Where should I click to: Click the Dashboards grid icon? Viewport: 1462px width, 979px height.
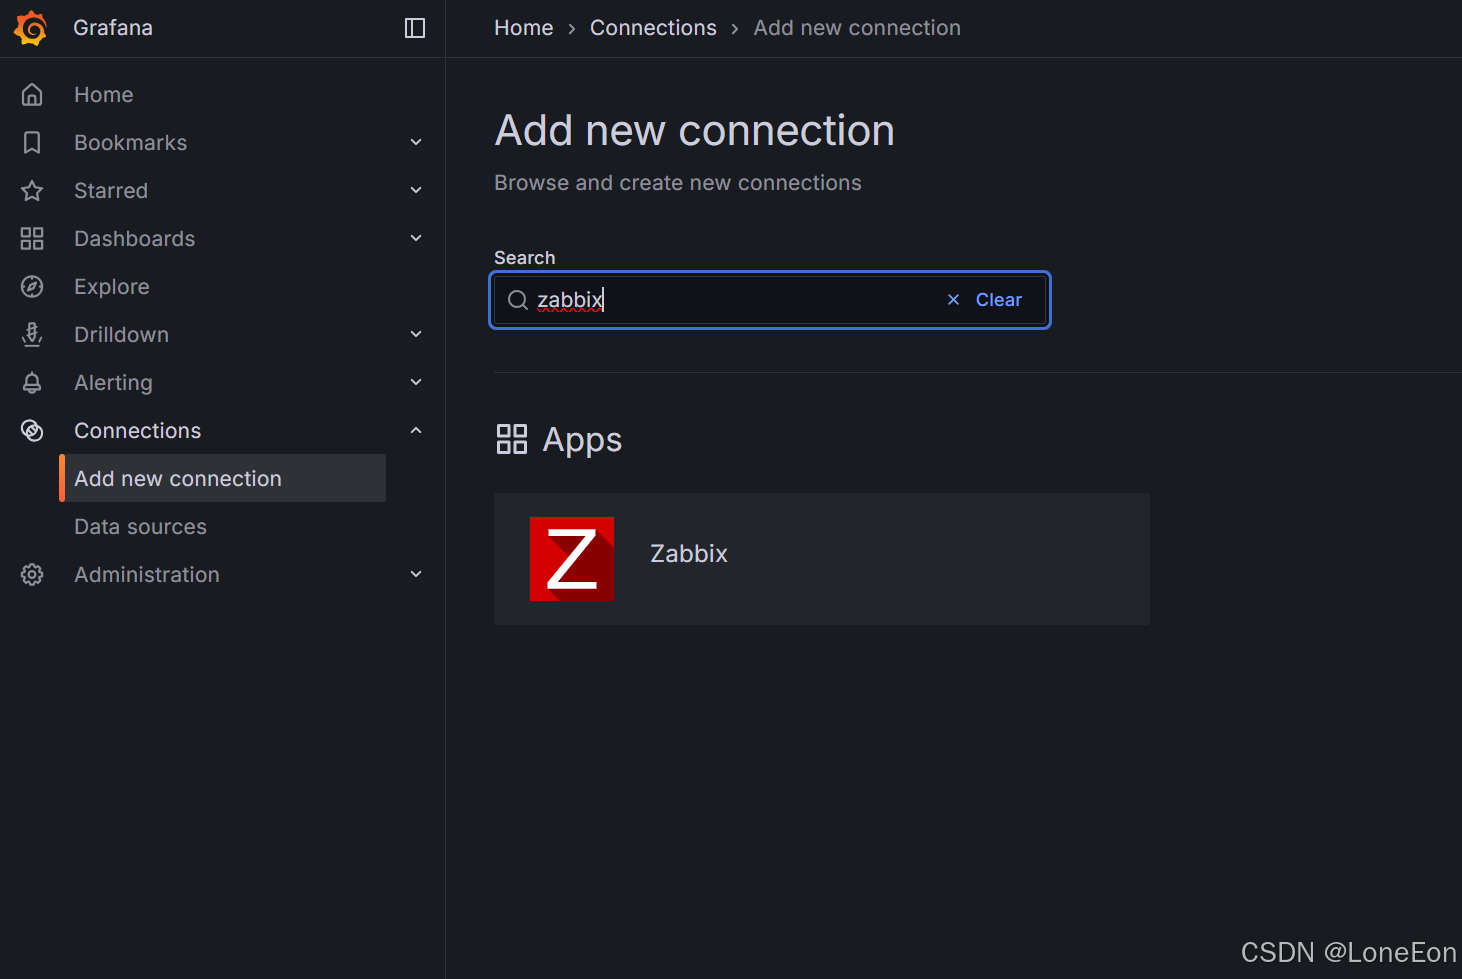coord(32,239)
